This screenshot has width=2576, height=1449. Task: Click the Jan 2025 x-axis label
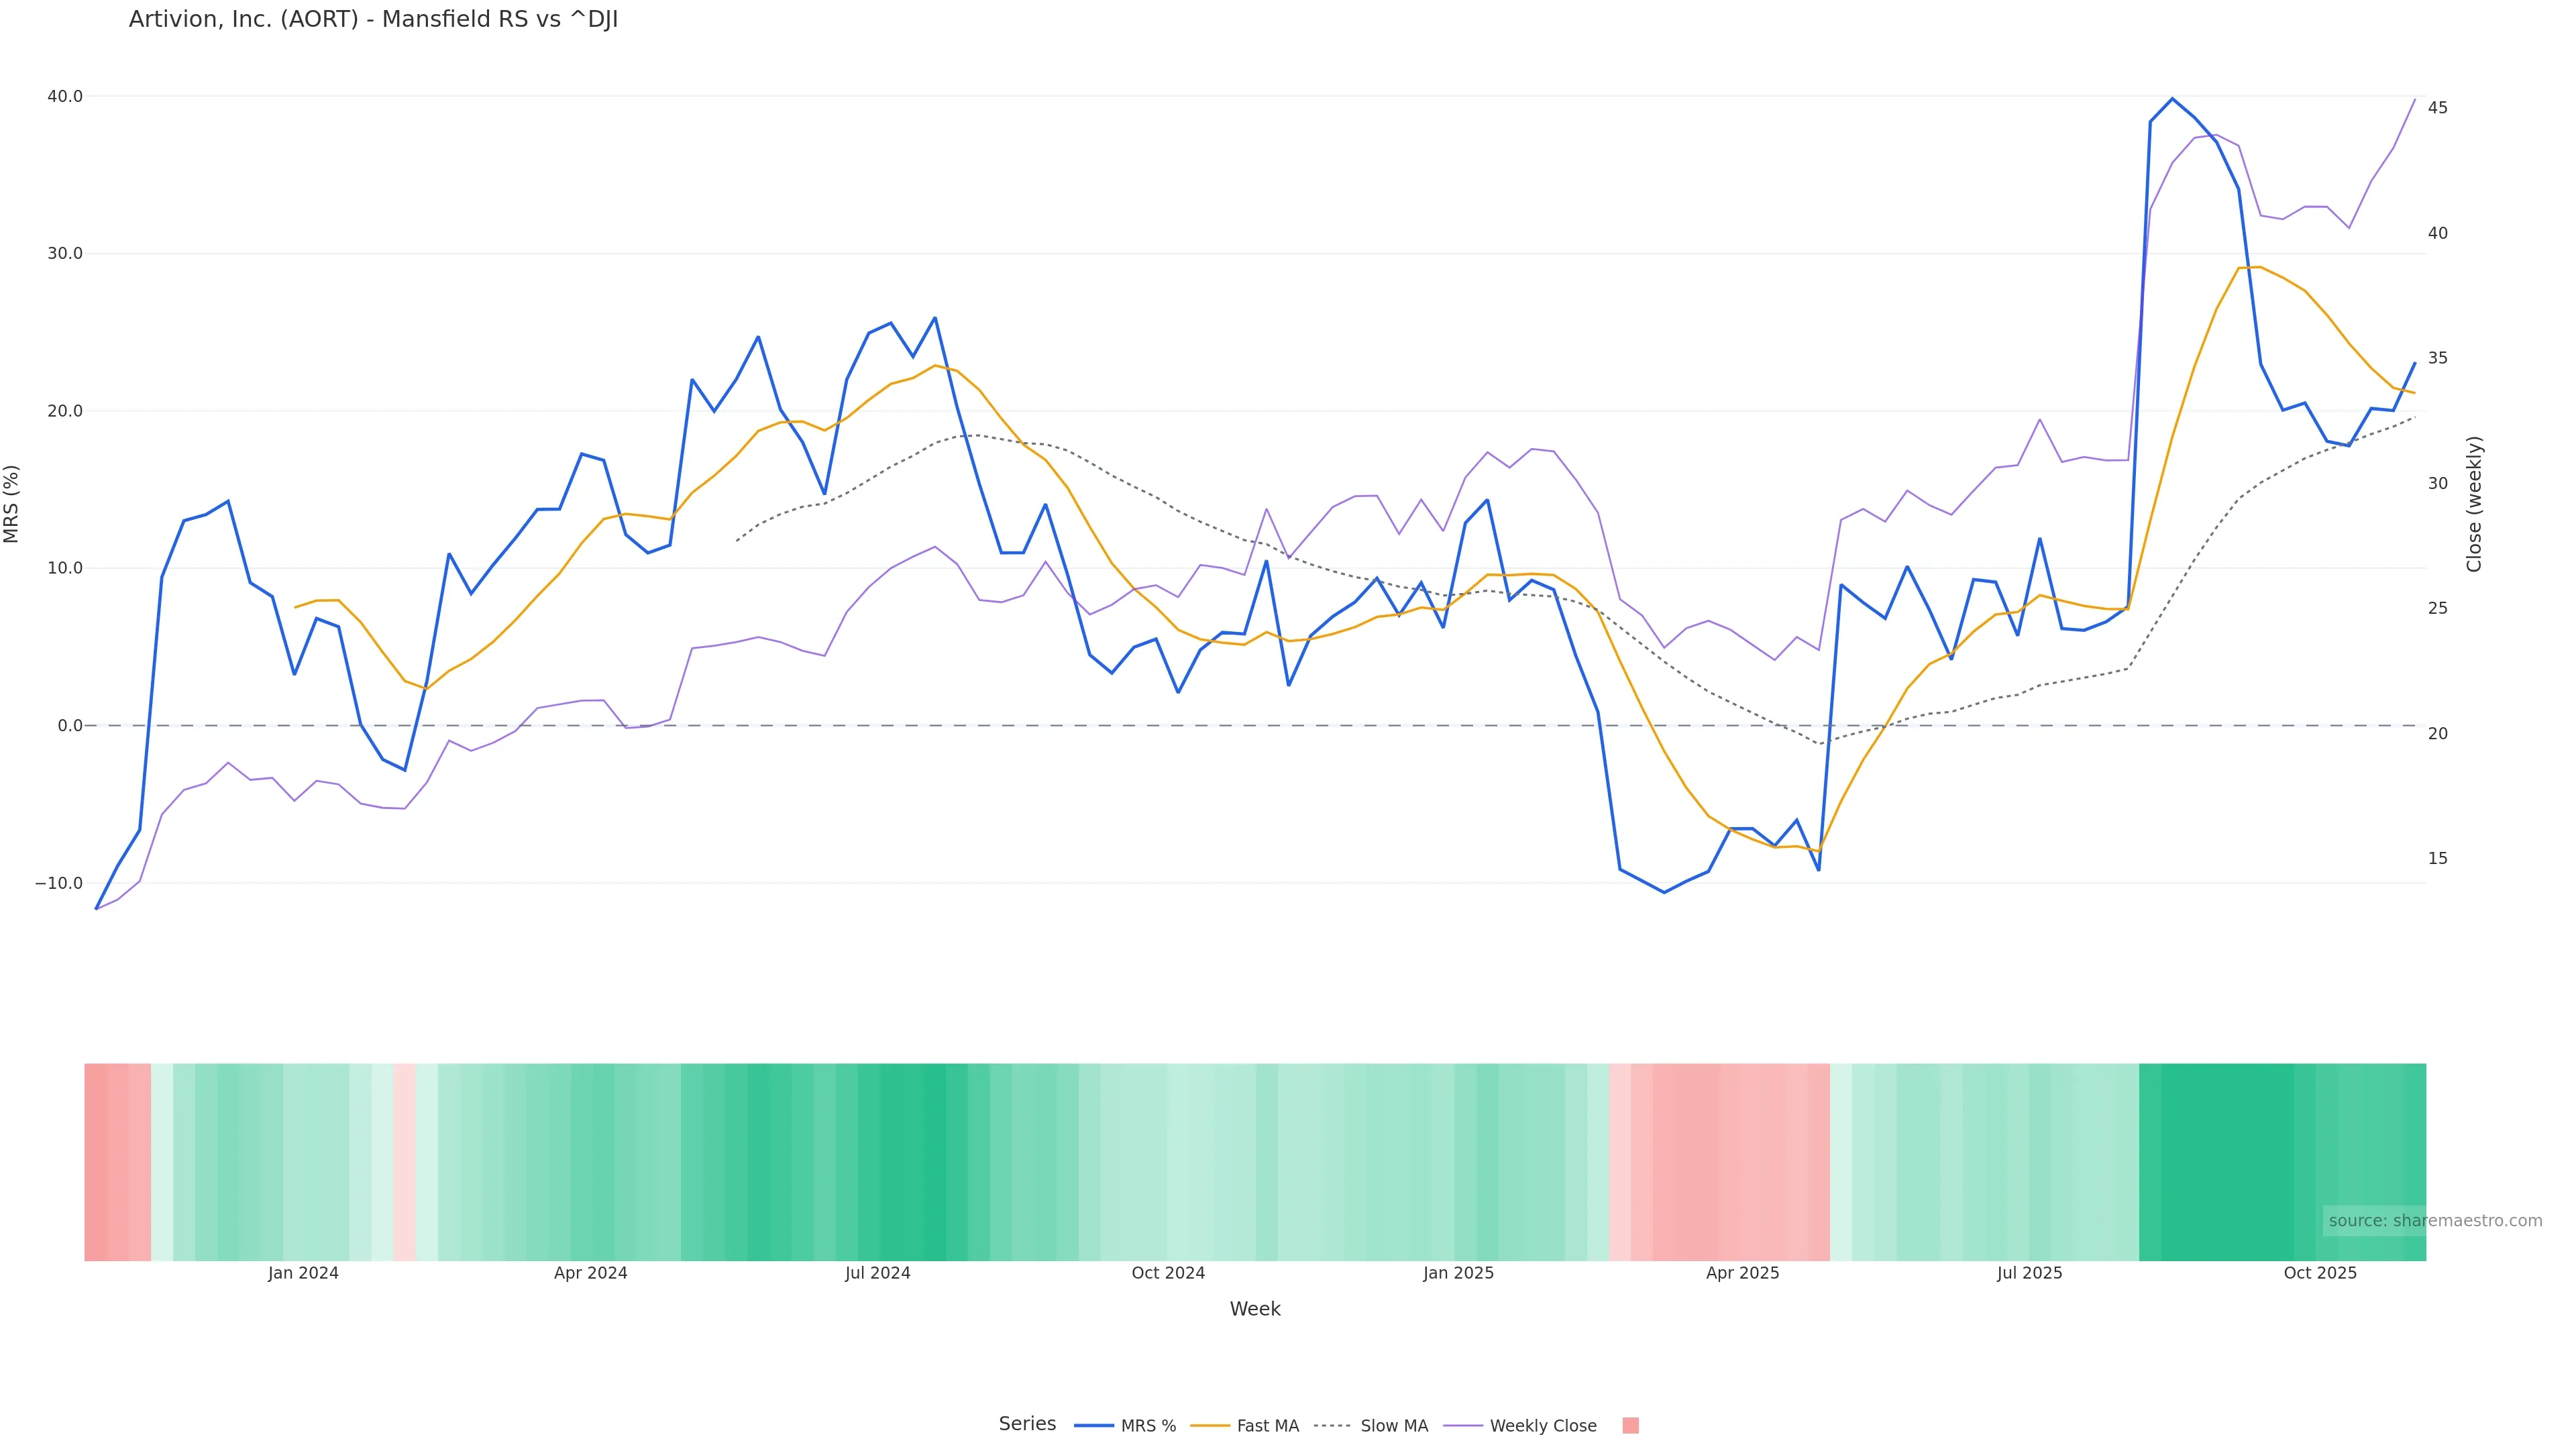pos(1458,1273)
